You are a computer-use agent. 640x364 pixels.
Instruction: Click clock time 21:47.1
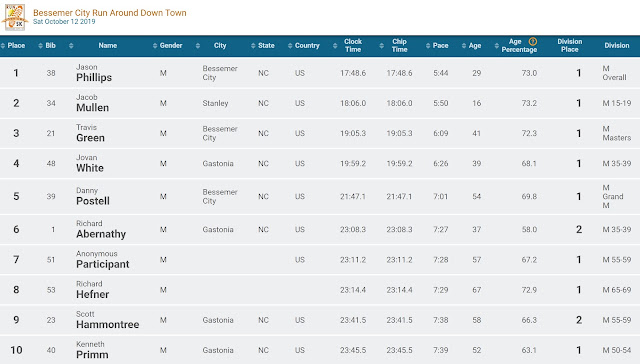point(353,197)
